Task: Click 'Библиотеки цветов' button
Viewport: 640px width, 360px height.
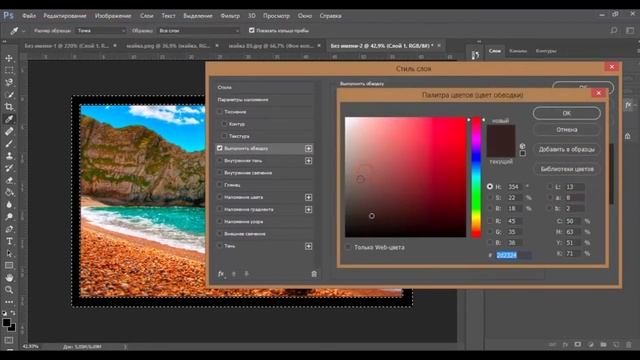Action: pos(567,169)
